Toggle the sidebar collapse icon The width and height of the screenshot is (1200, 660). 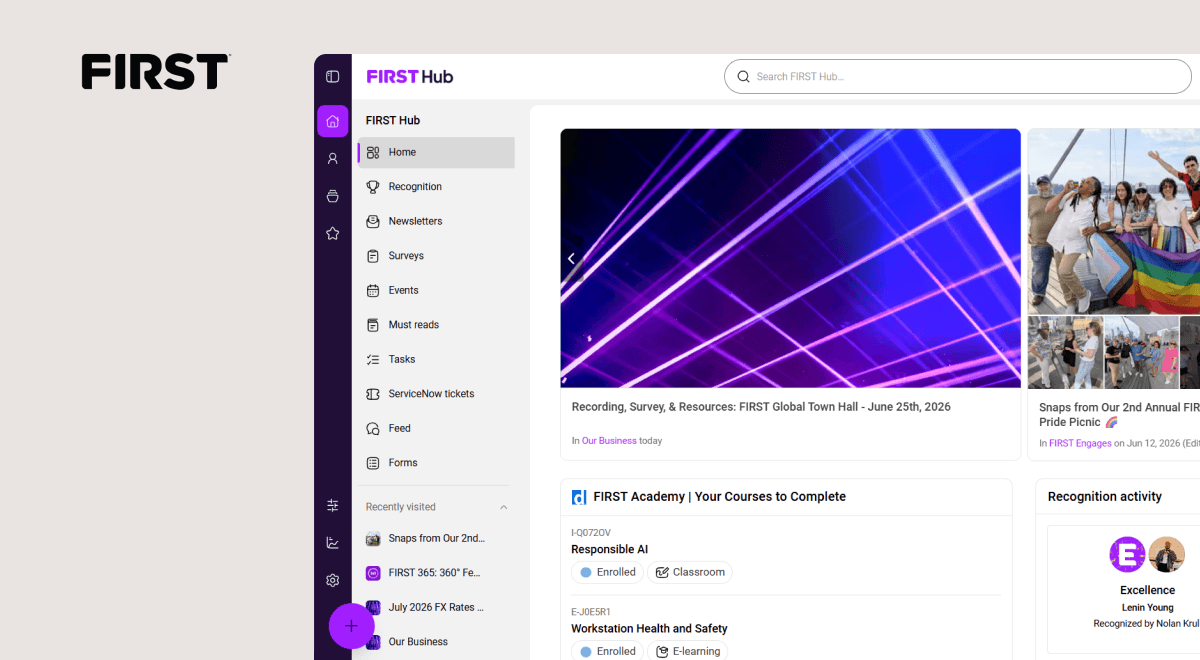333,77
